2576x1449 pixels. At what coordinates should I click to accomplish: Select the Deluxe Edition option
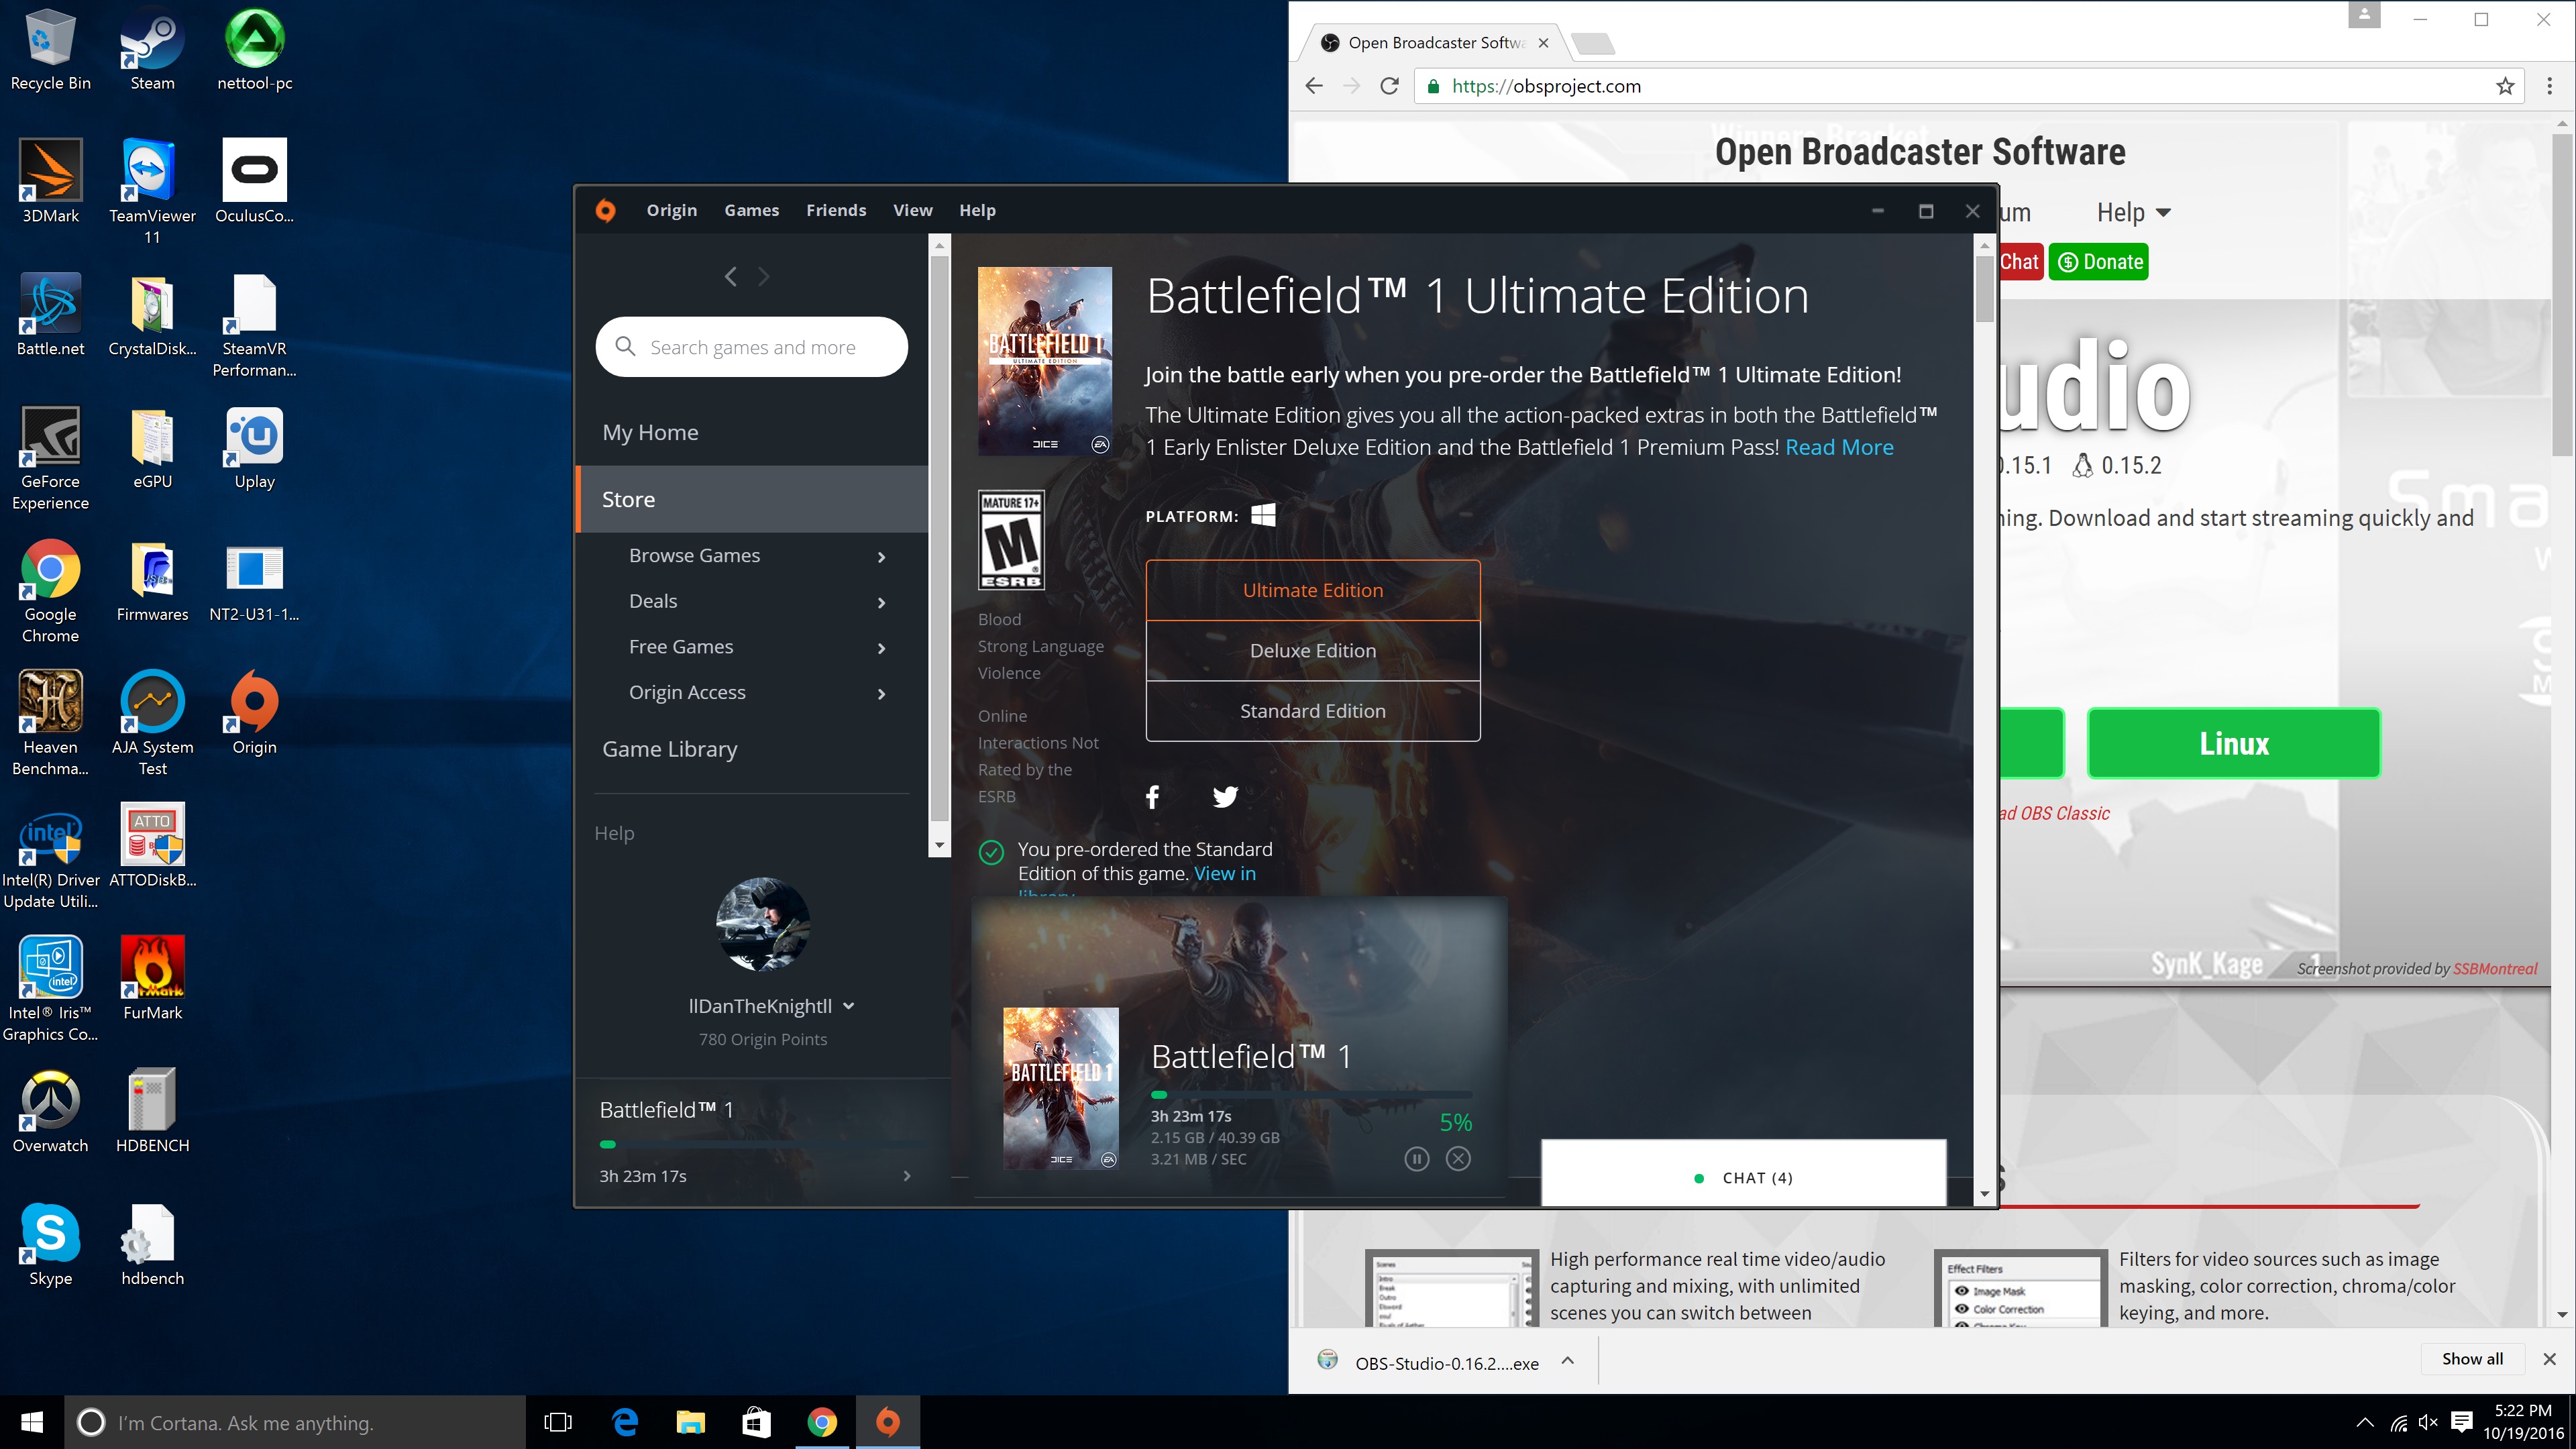pyautogui.click(x=1313, y=651)
